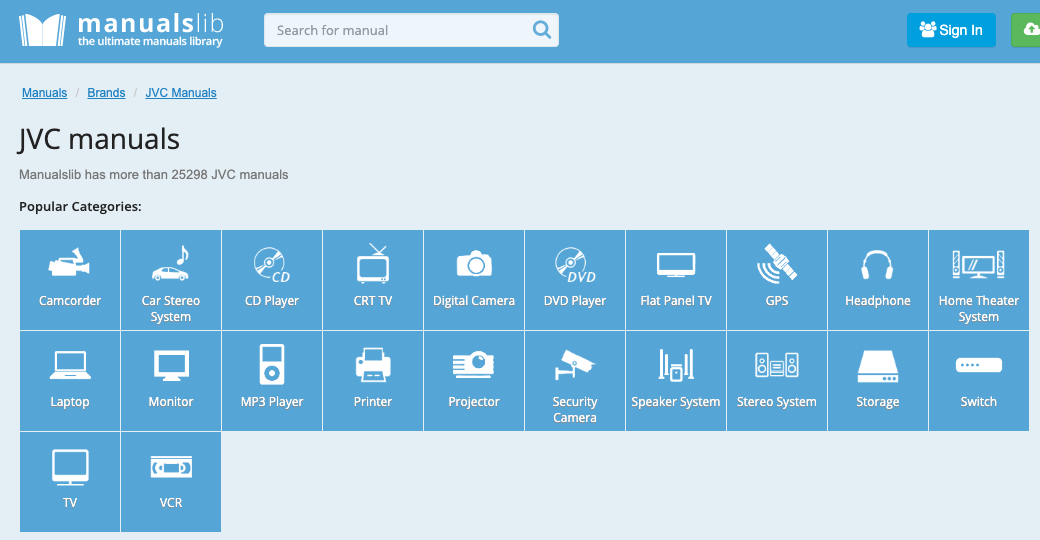Click the green upload button
Screen dimensions: 1040x540
tap(1025, 30)
